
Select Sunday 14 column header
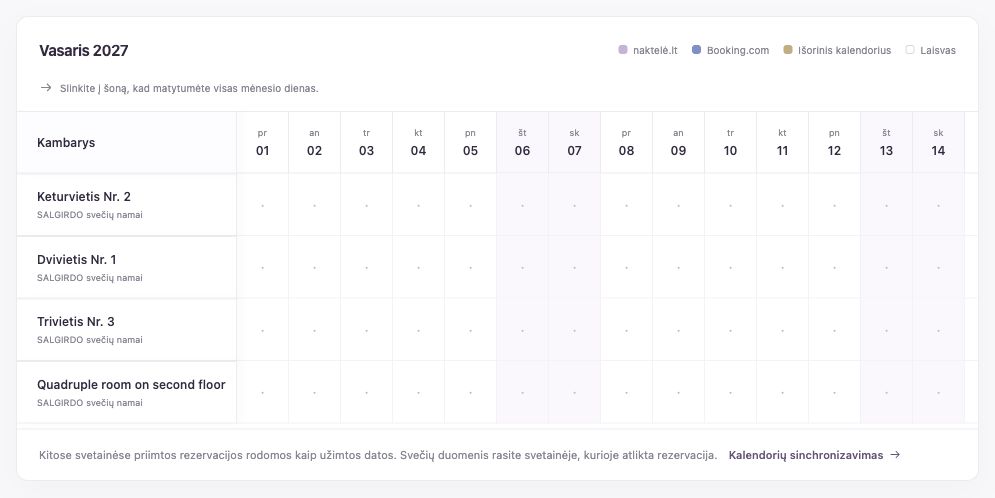click(x=939, y=143)
